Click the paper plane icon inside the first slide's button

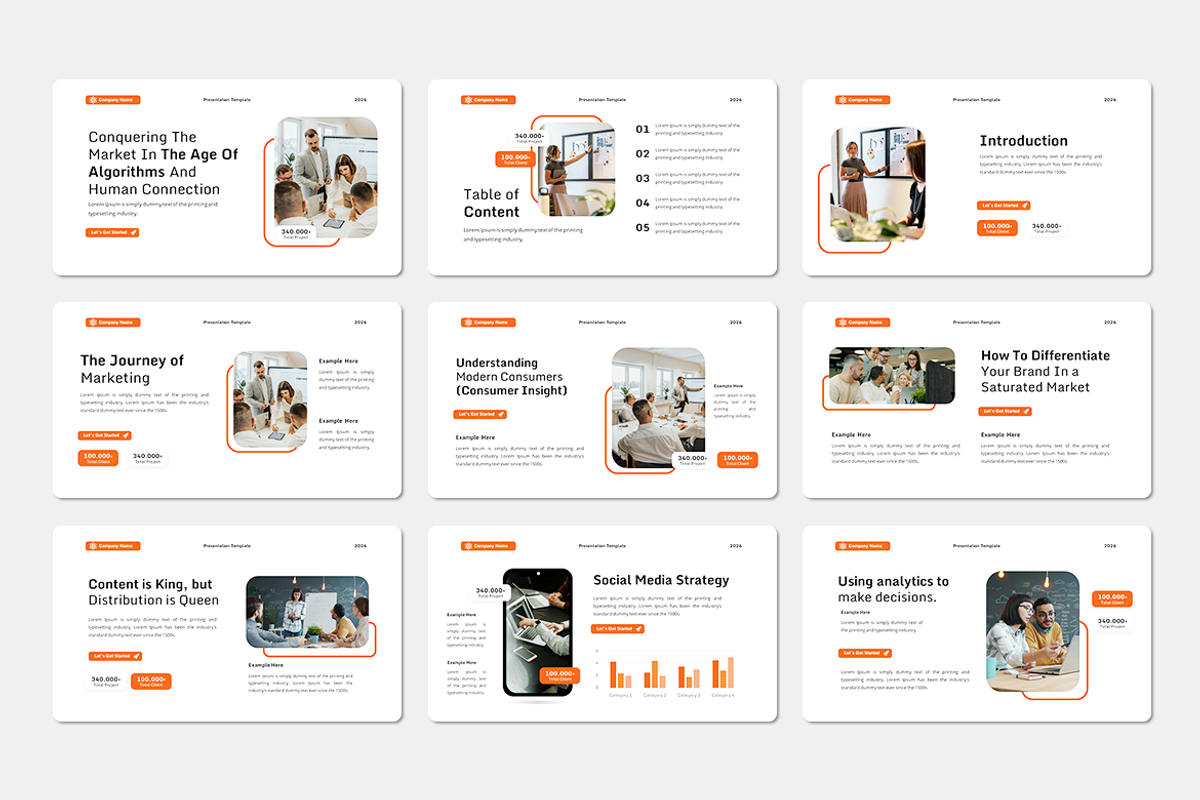pyautogui.click(x=133, y=232)
